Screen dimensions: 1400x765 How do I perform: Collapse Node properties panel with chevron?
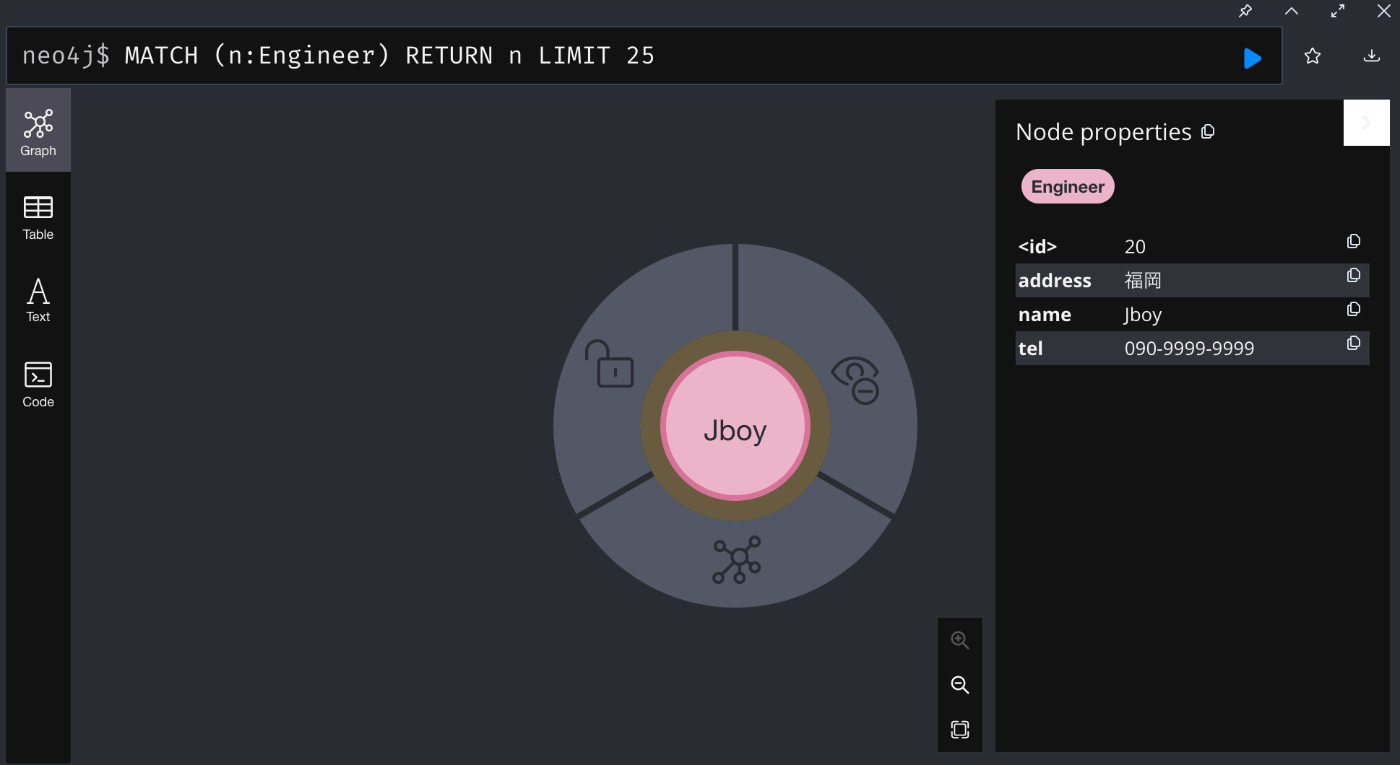[1367, 123]
